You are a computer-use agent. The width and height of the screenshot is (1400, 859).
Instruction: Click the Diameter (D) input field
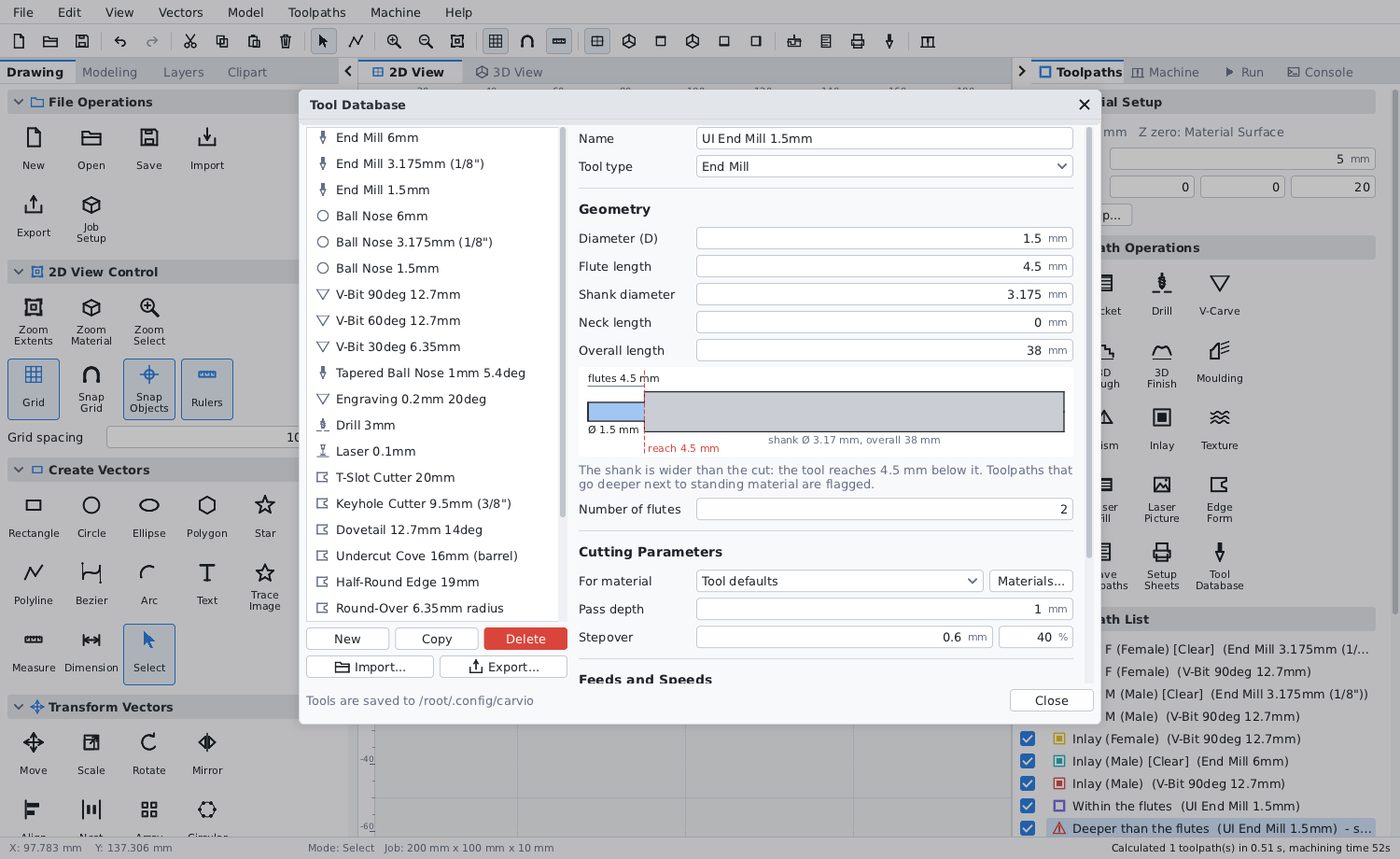[884, 238]
